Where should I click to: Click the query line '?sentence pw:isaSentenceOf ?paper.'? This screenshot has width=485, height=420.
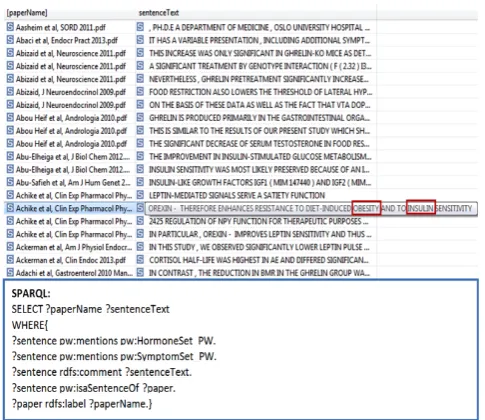(x=94, y=388)
